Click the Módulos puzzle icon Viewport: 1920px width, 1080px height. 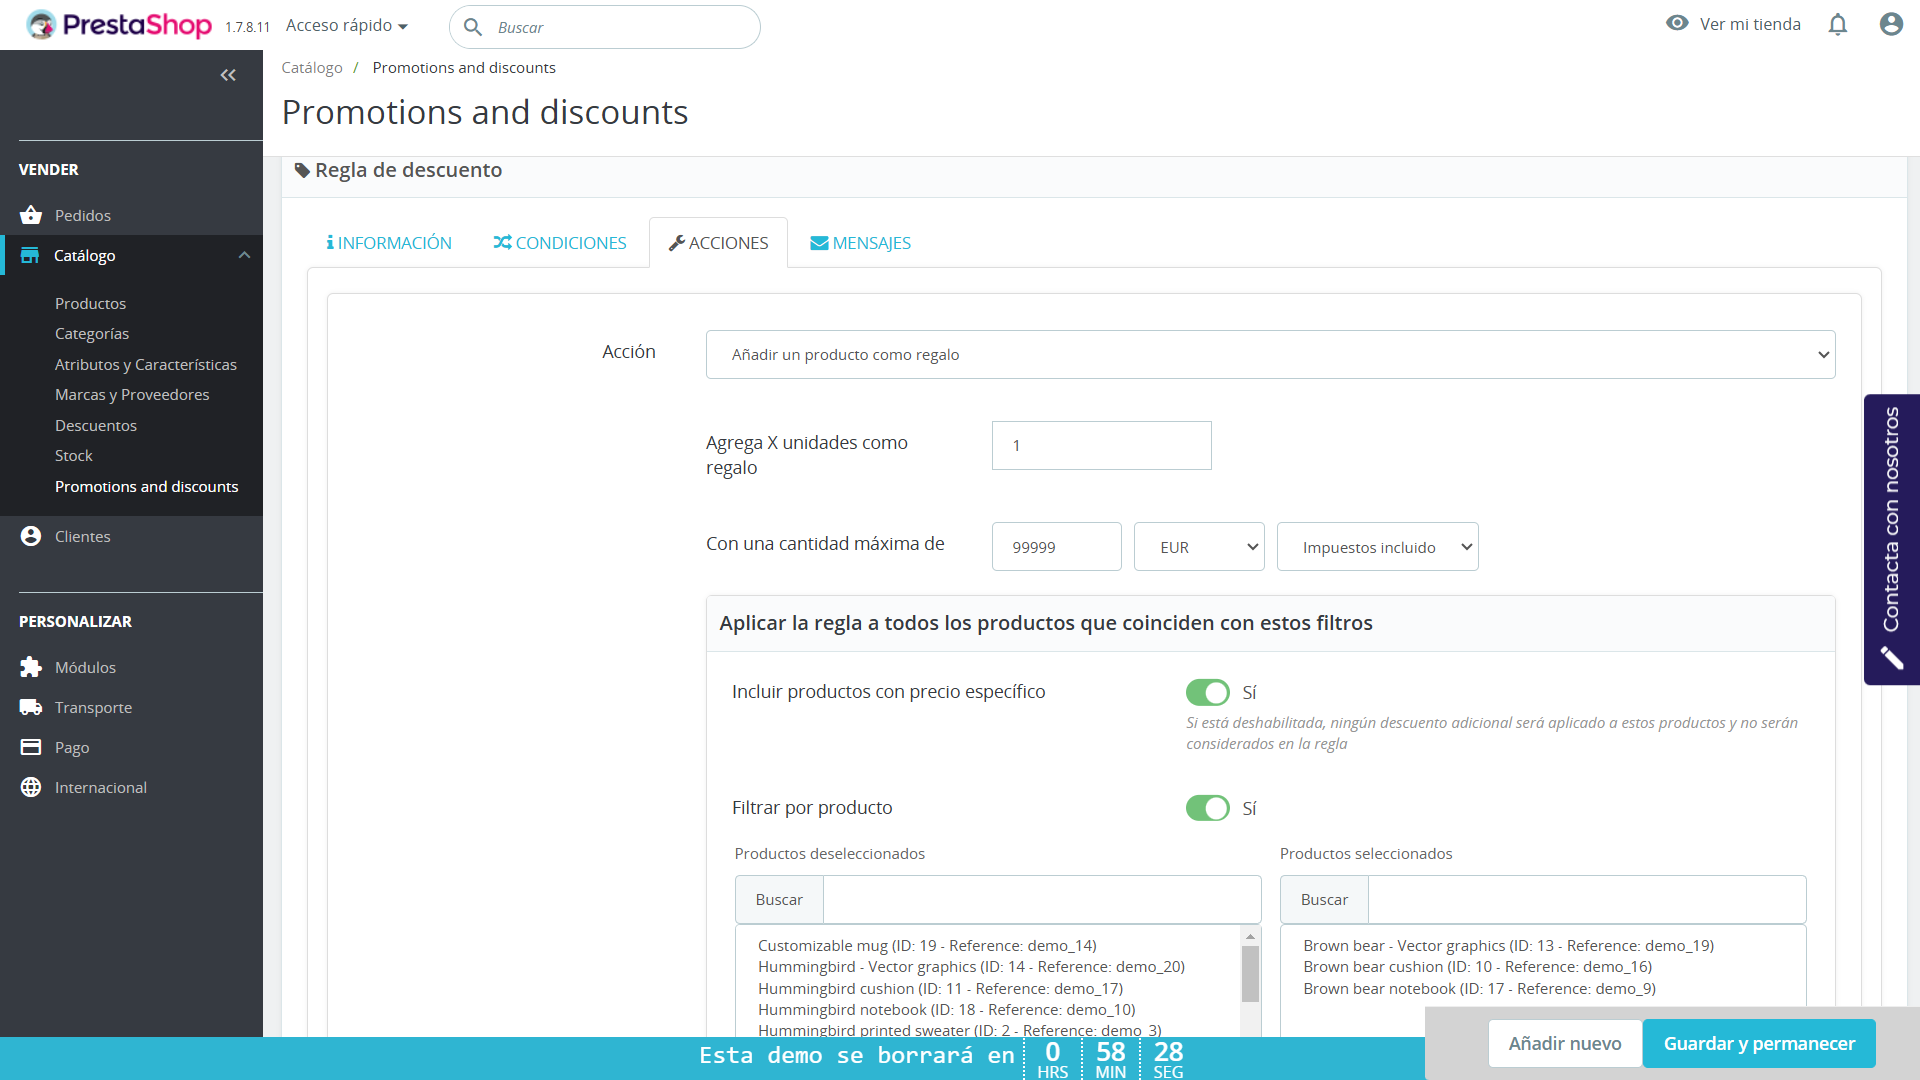[x=31, y=667]
